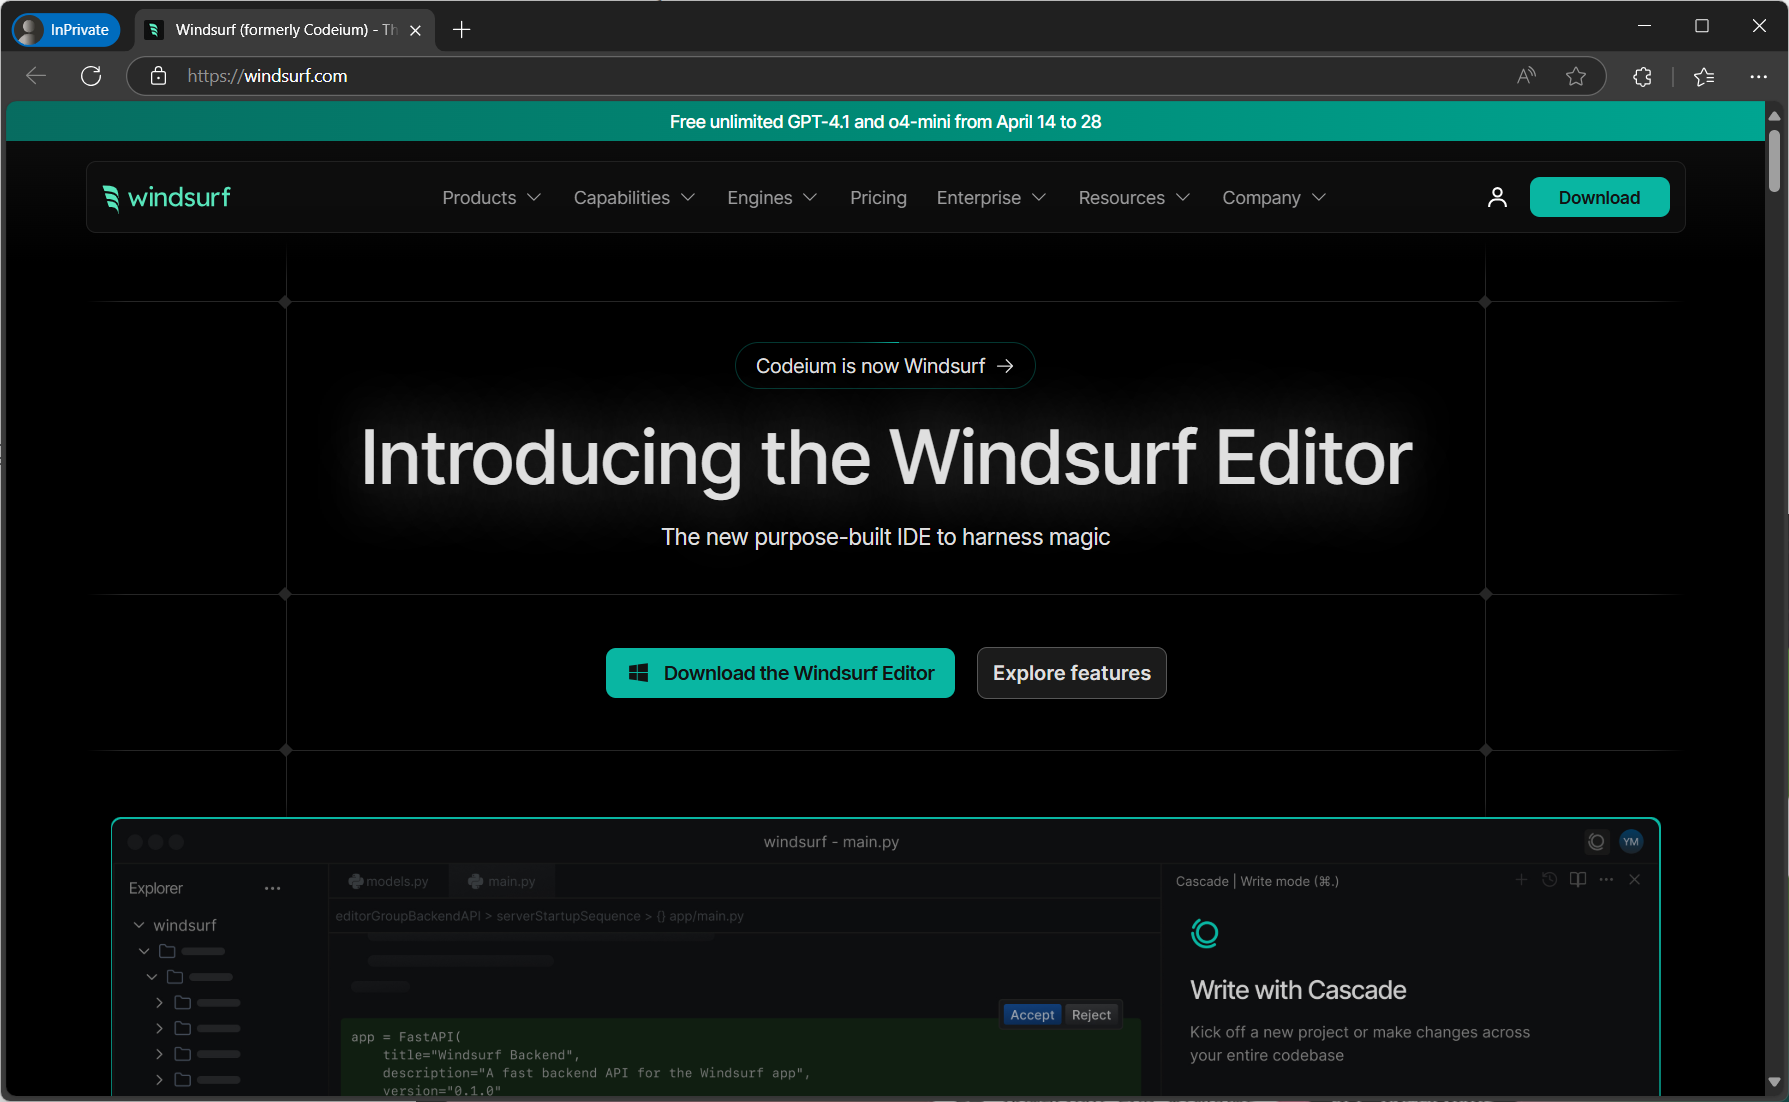Click the InPrivate profile badge

[x=66, y=30]
